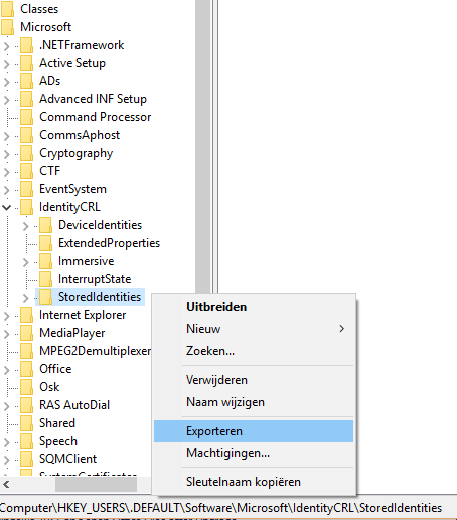Collapse the IdentityCRL key

[7, 208]
